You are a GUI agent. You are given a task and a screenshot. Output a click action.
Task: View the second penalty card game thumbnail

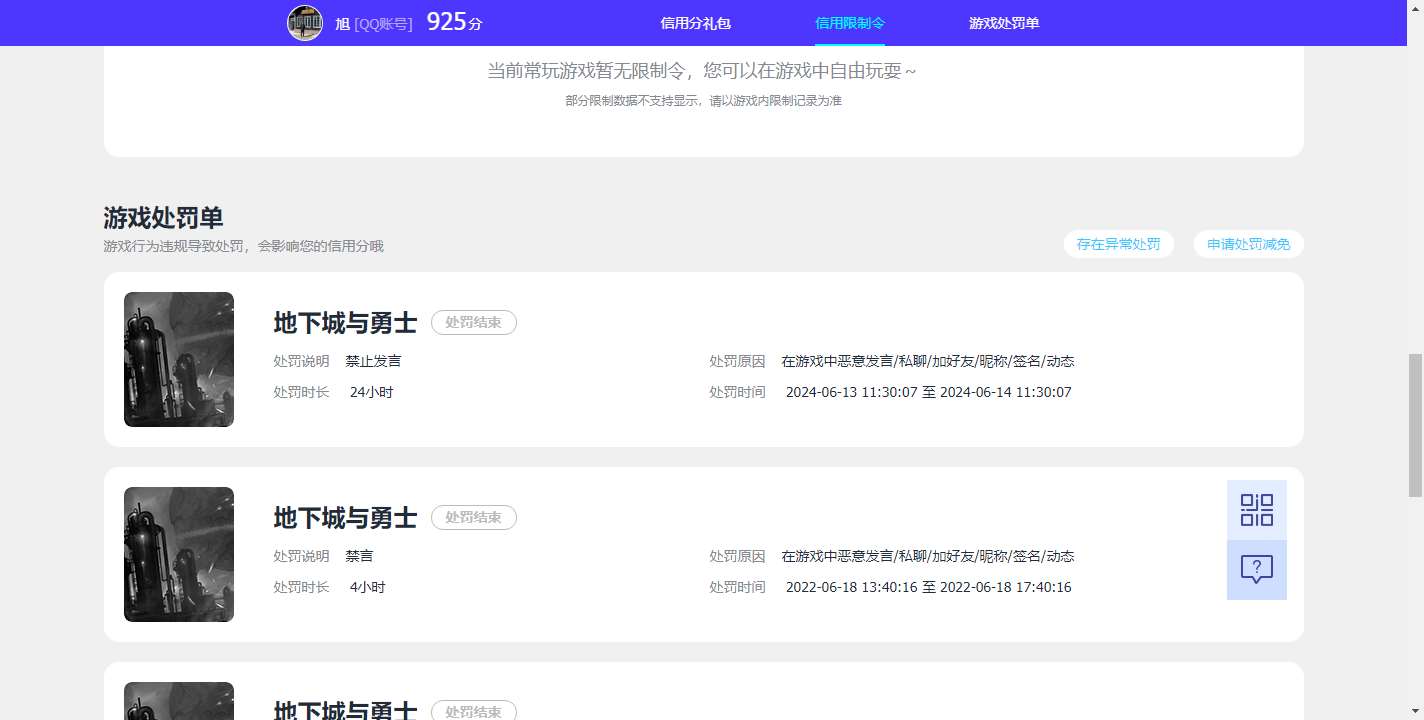tap(178, 554)
